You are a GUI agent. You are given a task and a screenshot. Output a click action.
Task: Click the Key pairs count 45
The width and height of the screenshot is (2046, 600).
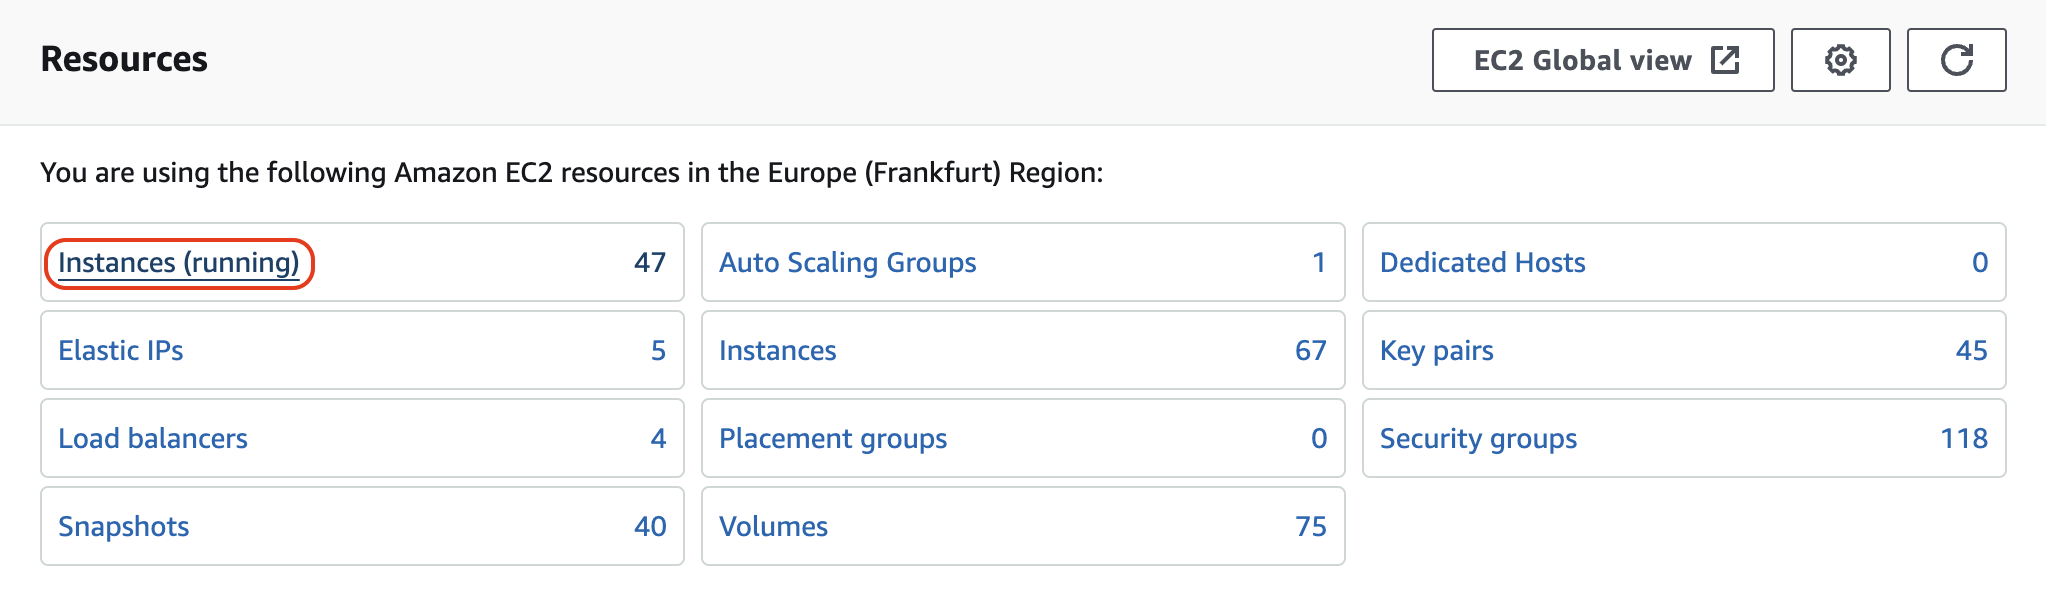tap(1971, 351)
